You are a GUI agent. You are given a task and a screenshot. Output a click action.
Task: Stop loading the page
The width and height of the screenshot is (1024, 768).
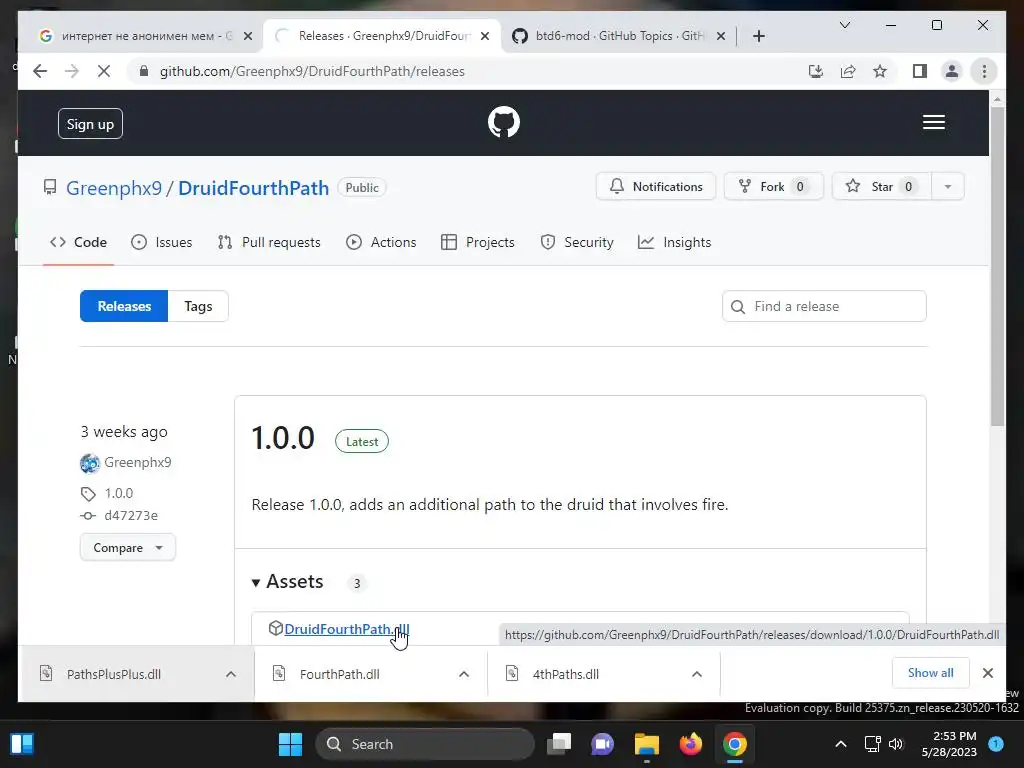point(104,71)
